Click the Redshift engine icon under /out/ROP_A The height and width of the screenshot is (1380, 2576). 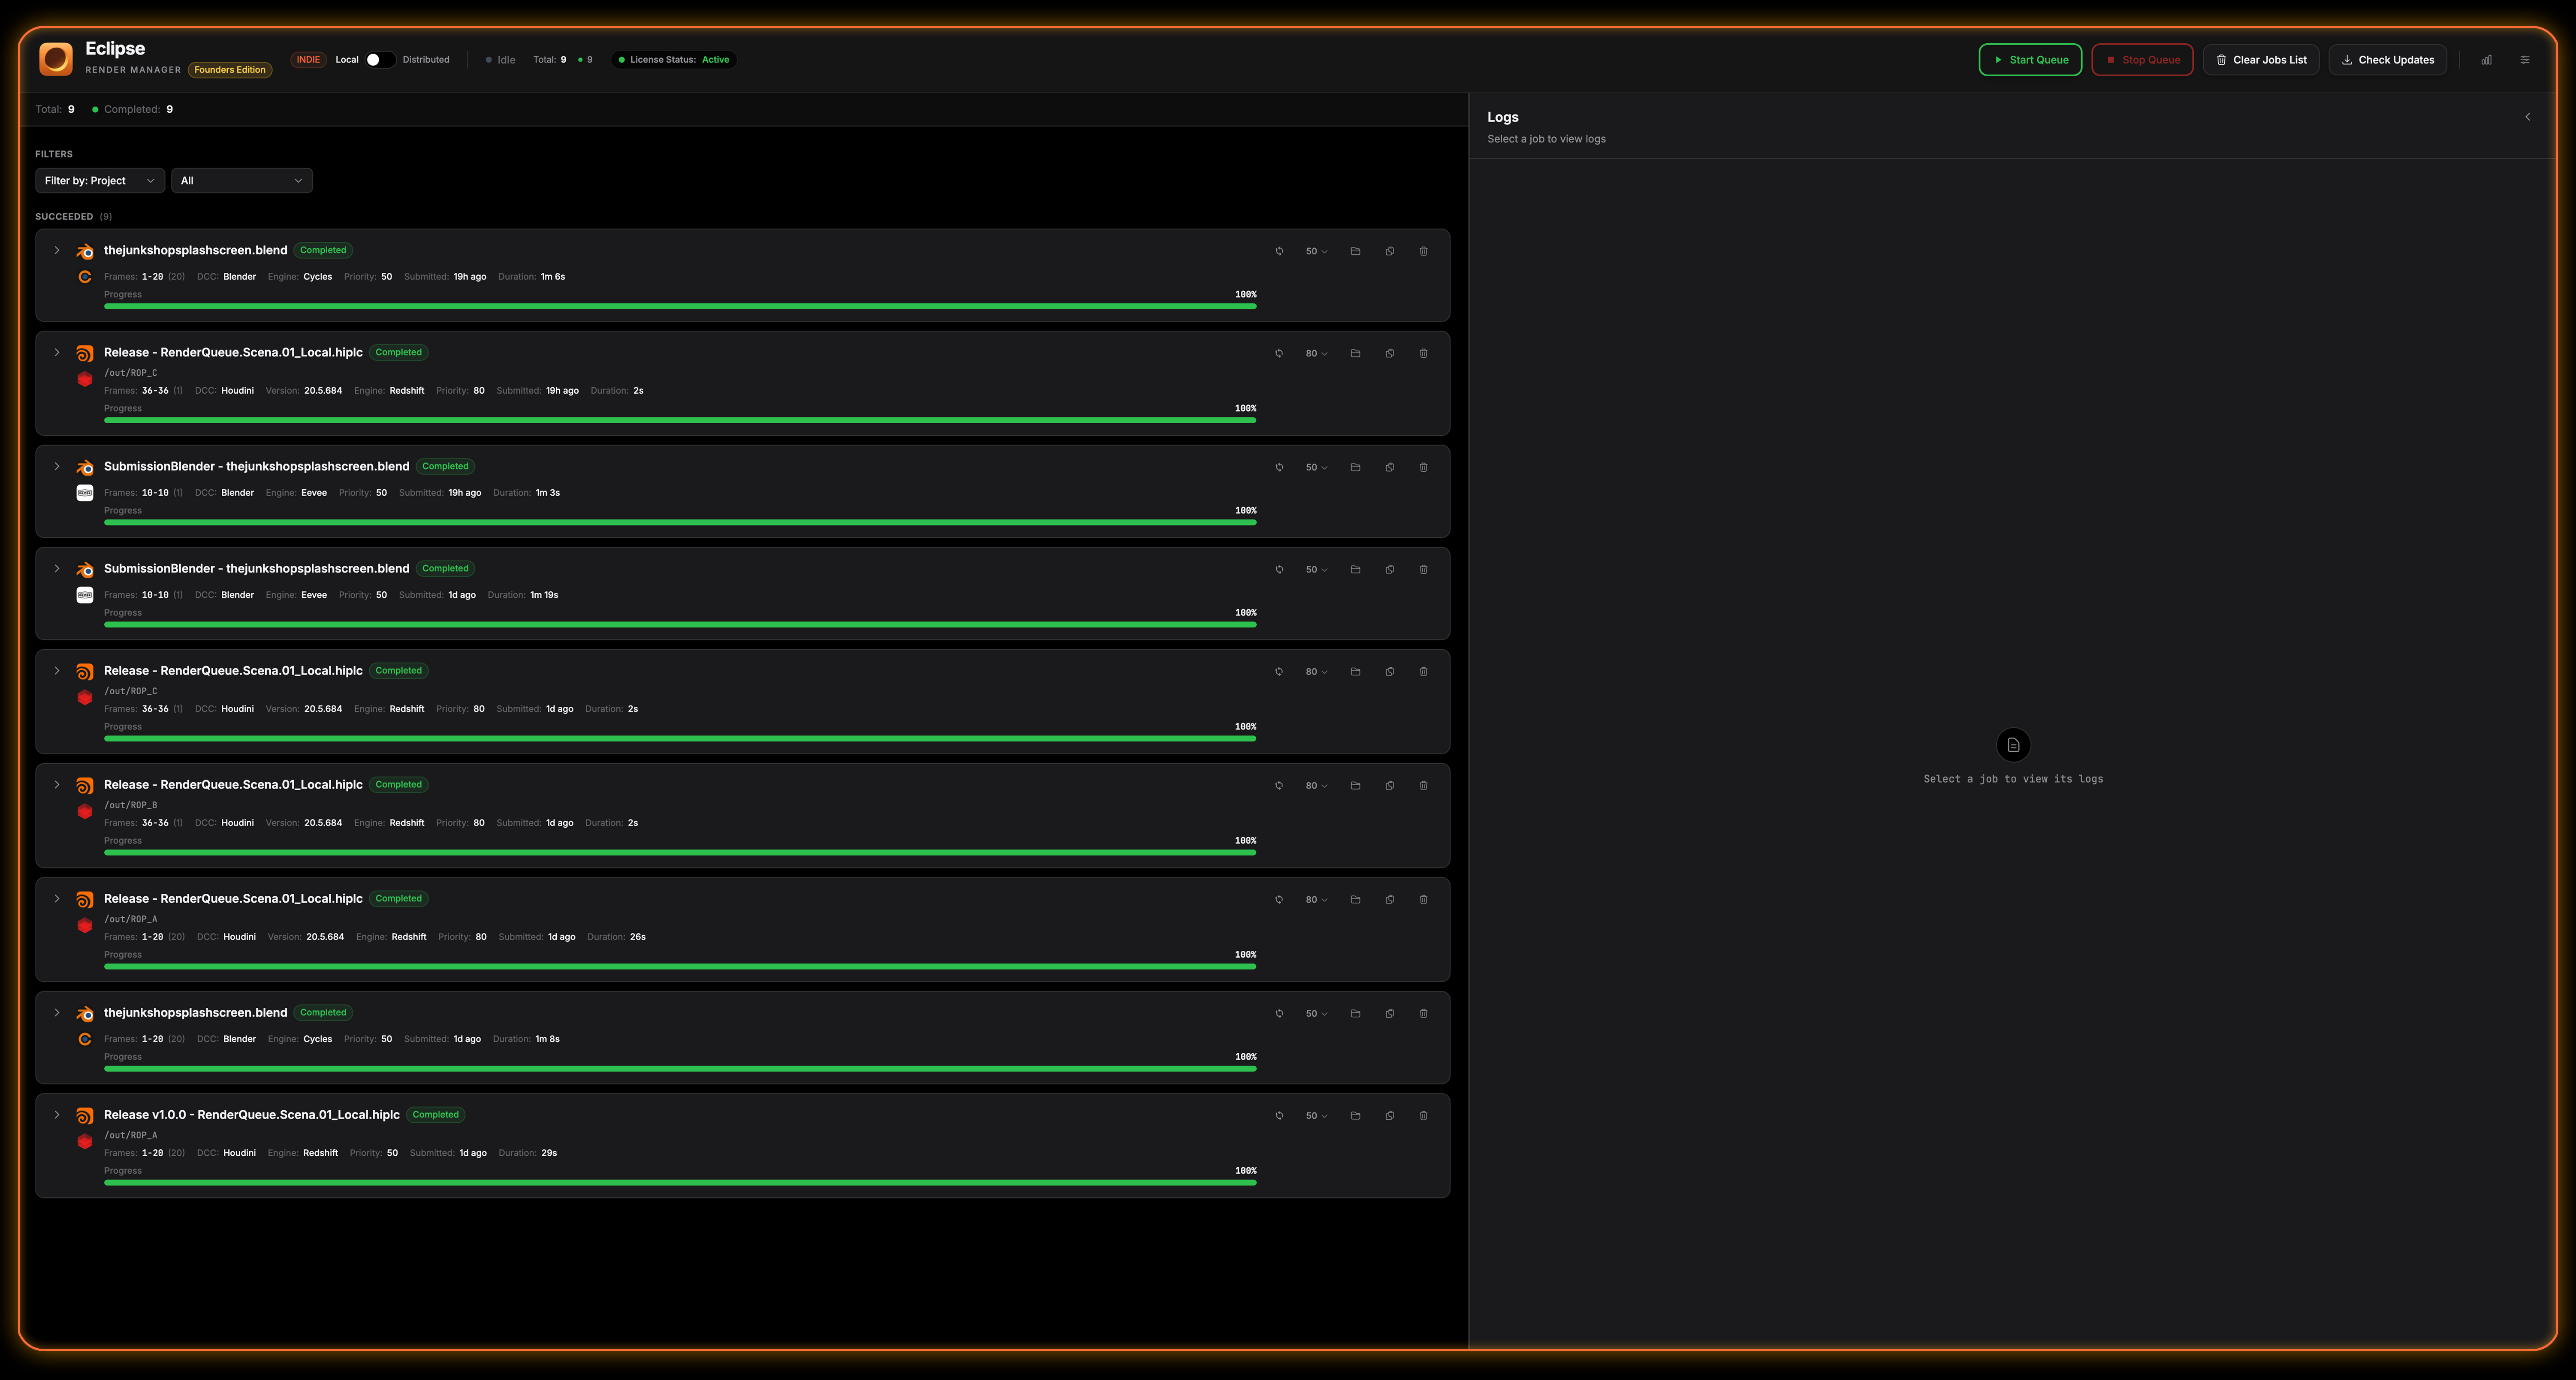pyautogui.click(x=85, y=926)
